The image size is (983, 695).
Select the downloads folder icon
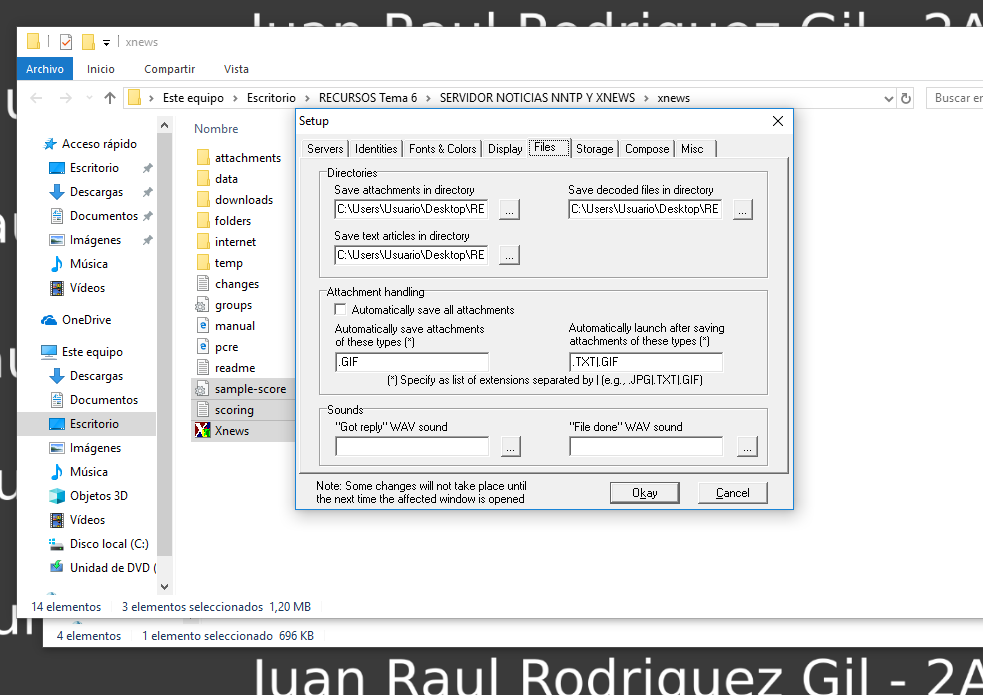click(203, 199)
